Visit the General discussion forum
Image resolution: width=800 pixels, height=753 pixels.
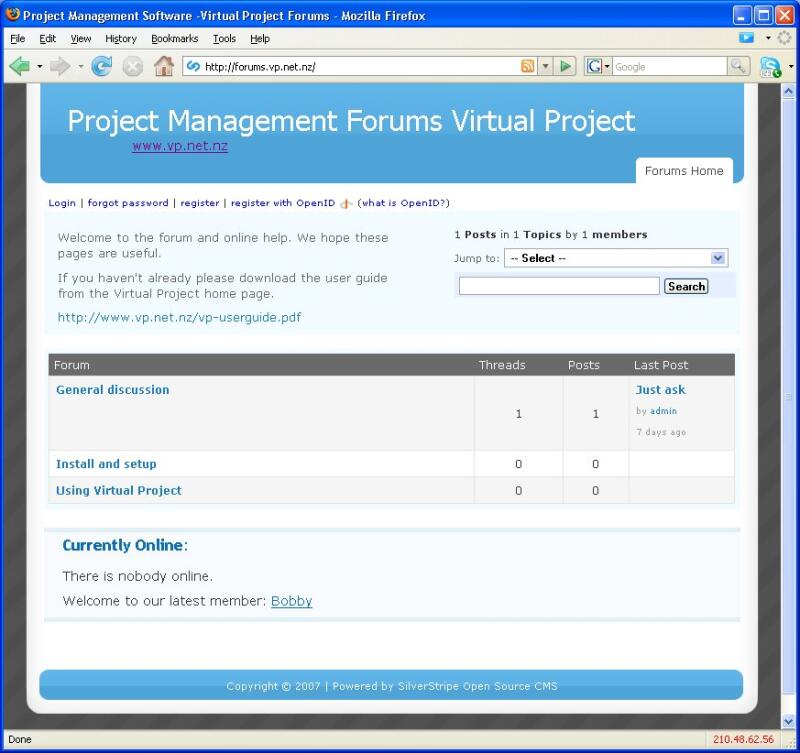point(112,389)
